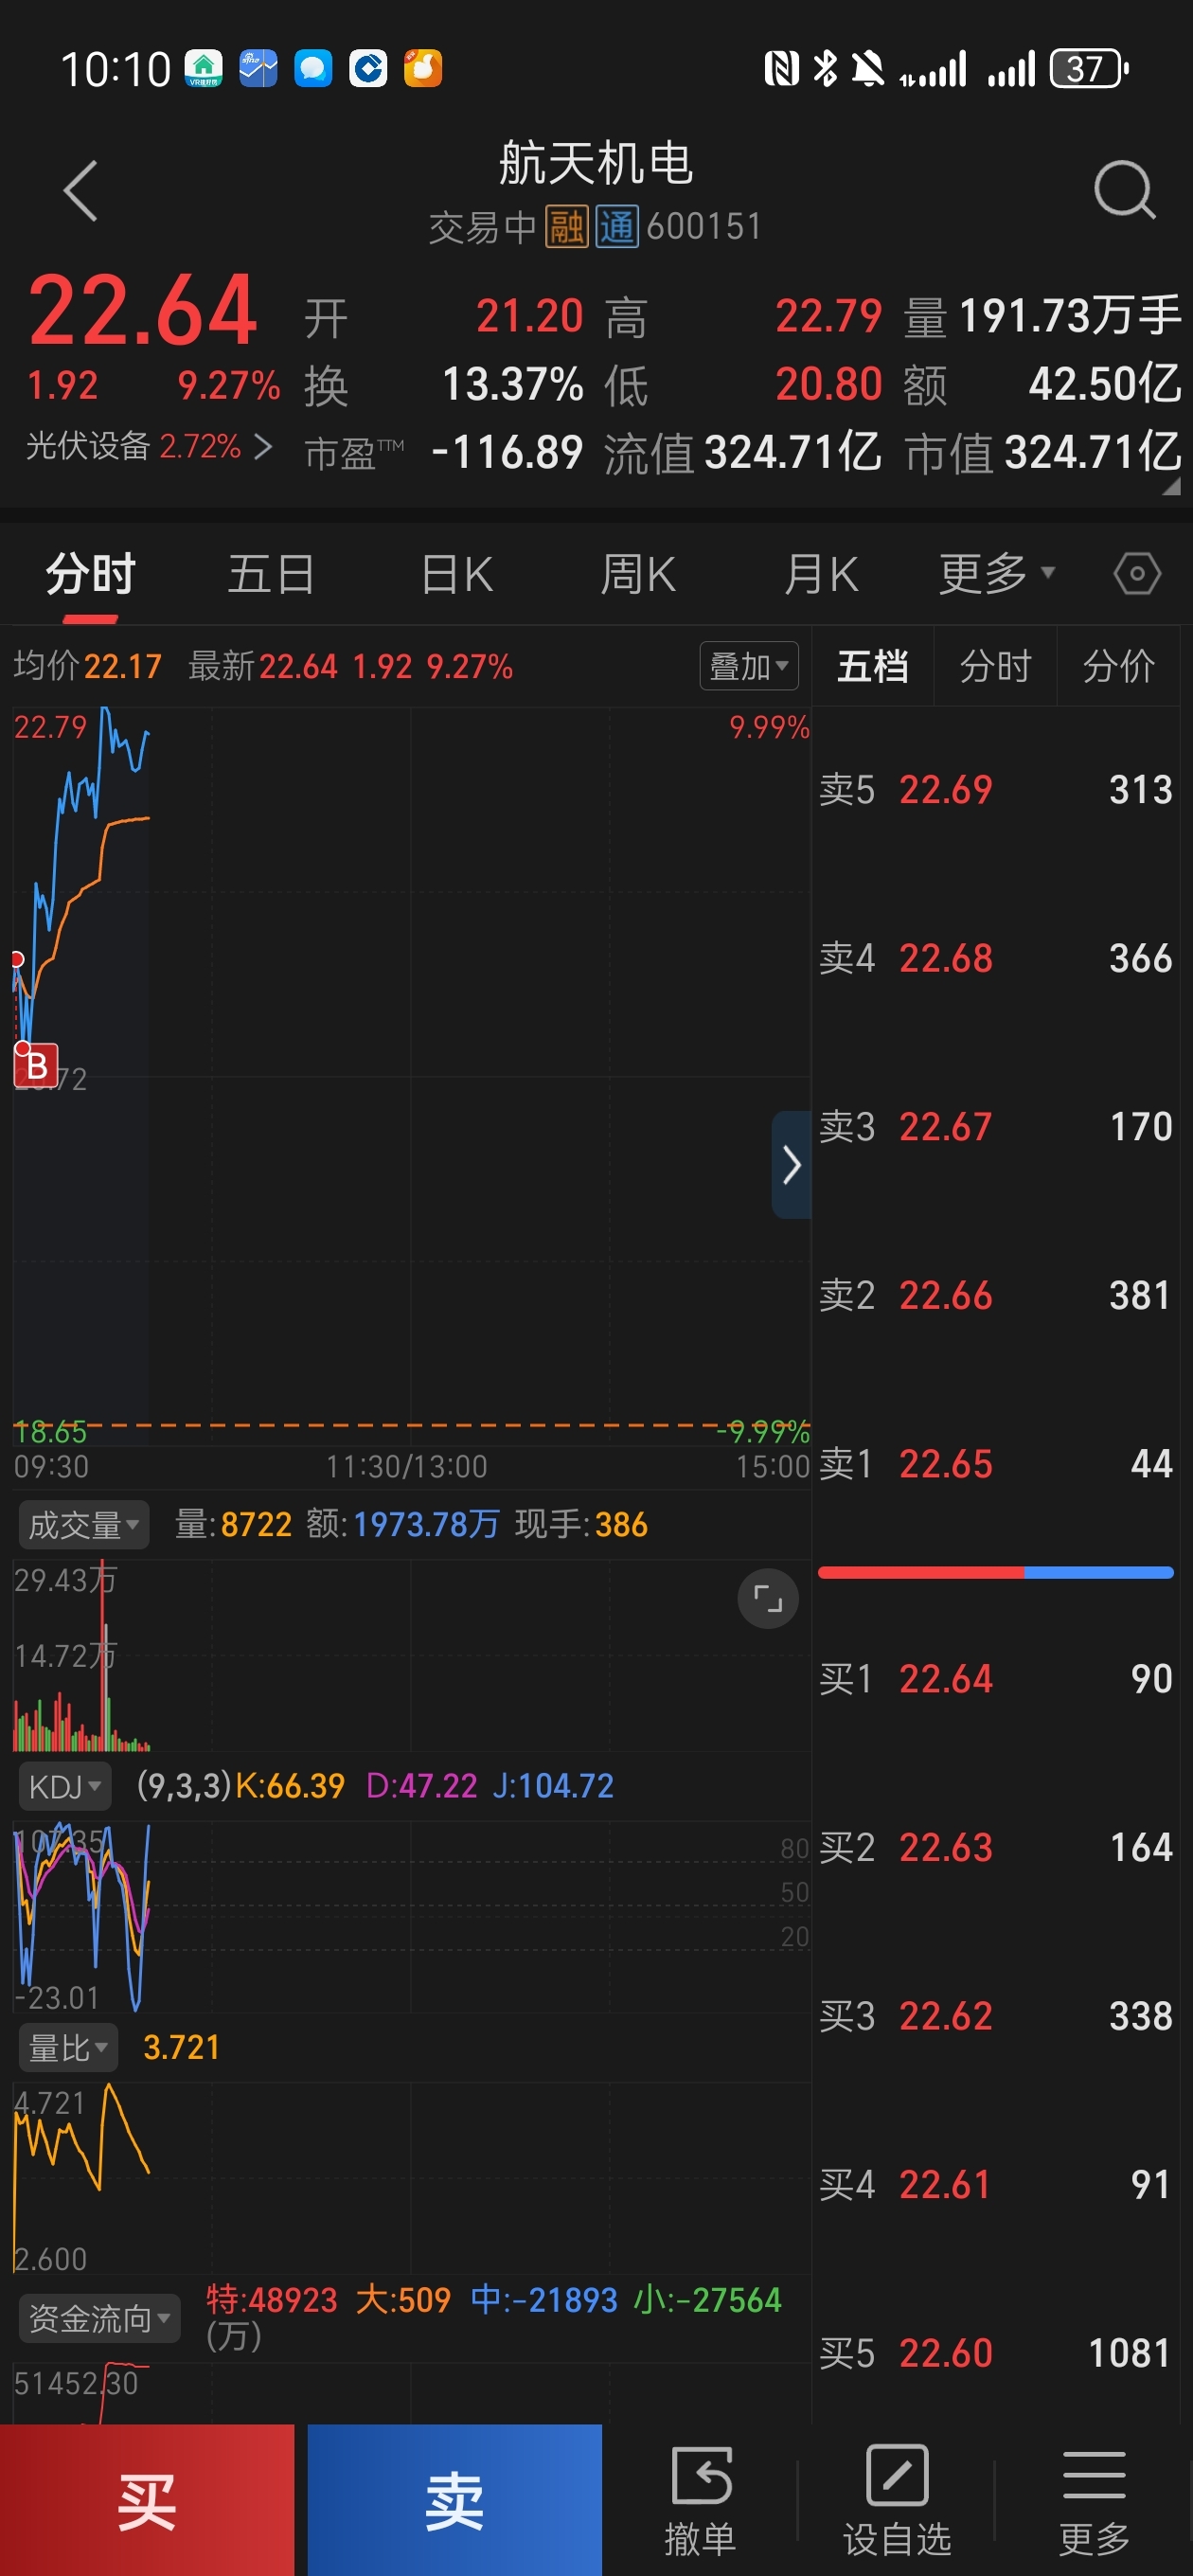Expand volume chart to fullscreen

coord(767,1599)
